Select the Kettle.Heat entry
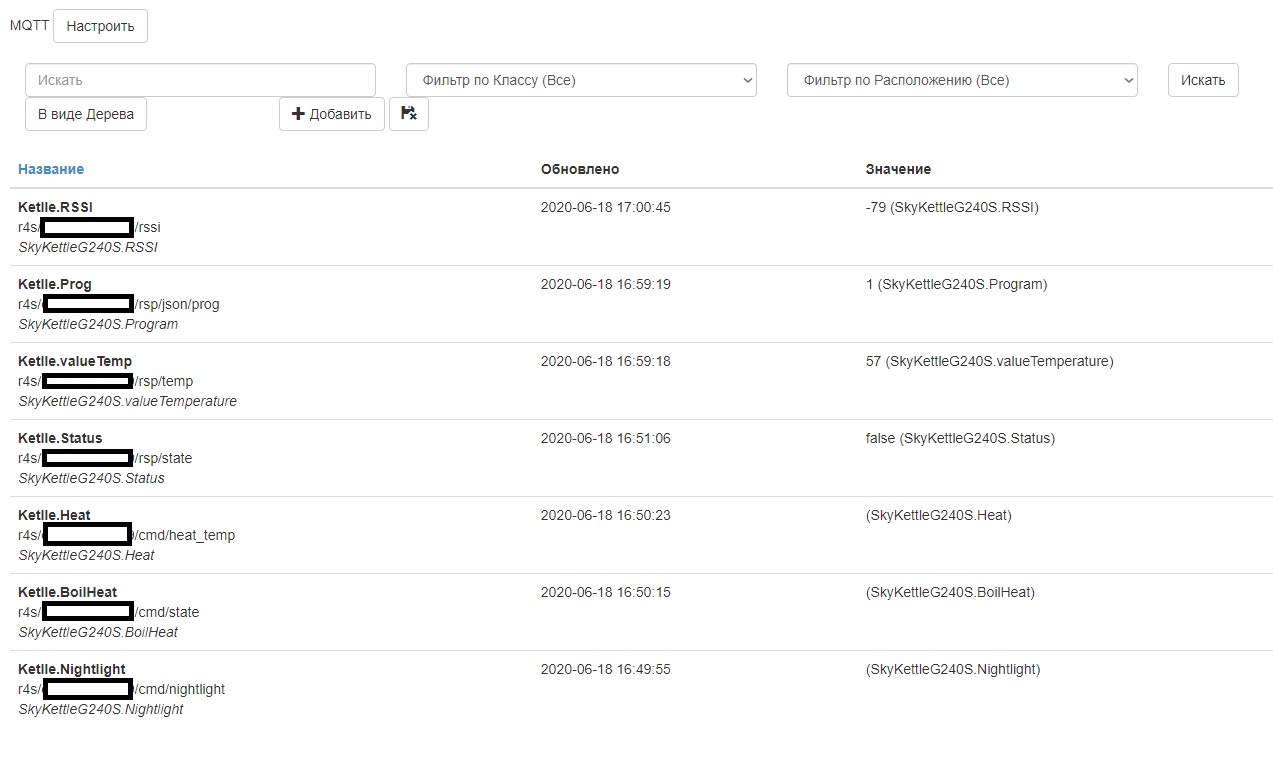Screen dimensions: 1273x760 tap(54, 515)
